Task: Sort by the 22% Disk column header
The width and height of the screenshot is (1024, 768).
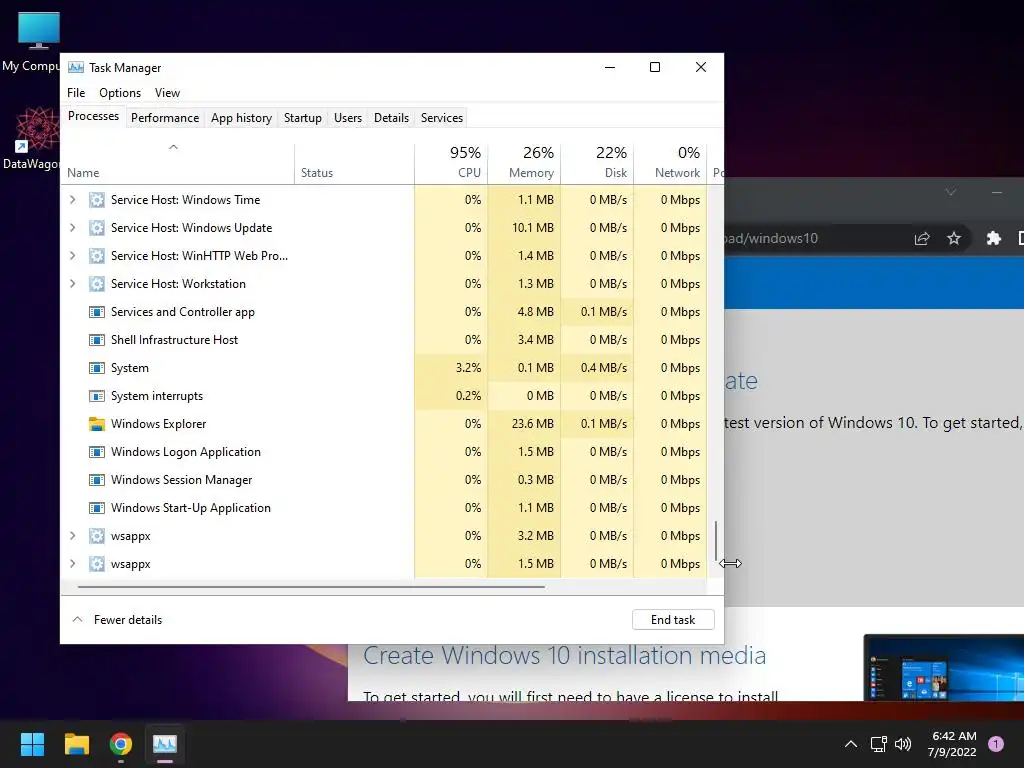Action: pos(598,163)
